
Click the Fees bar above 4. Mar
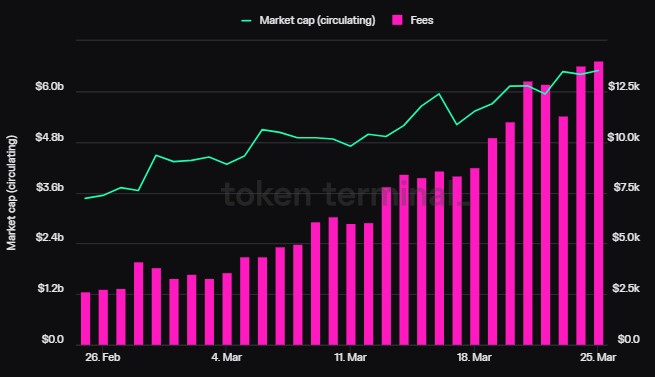tap(227, 309)
